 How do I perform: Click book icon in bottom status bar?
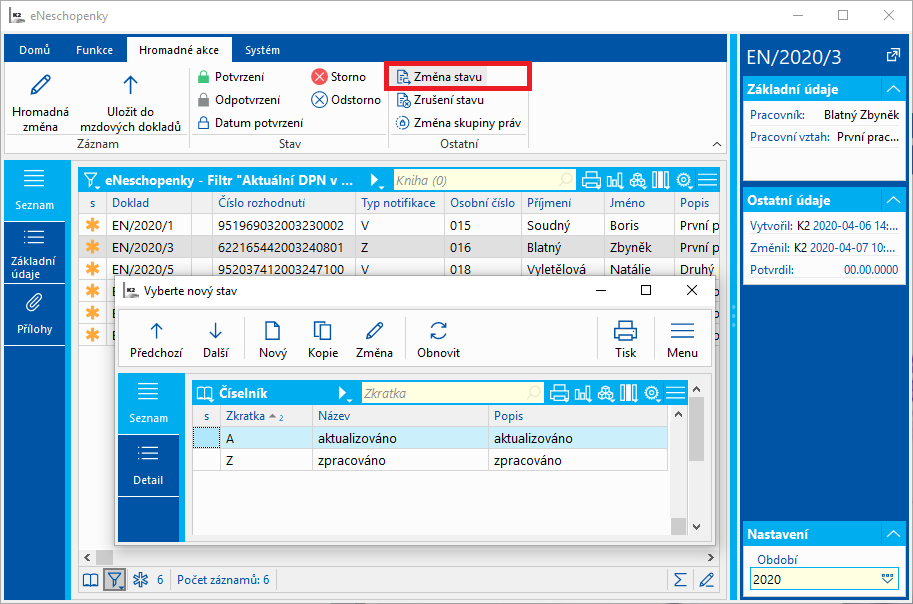91,580
